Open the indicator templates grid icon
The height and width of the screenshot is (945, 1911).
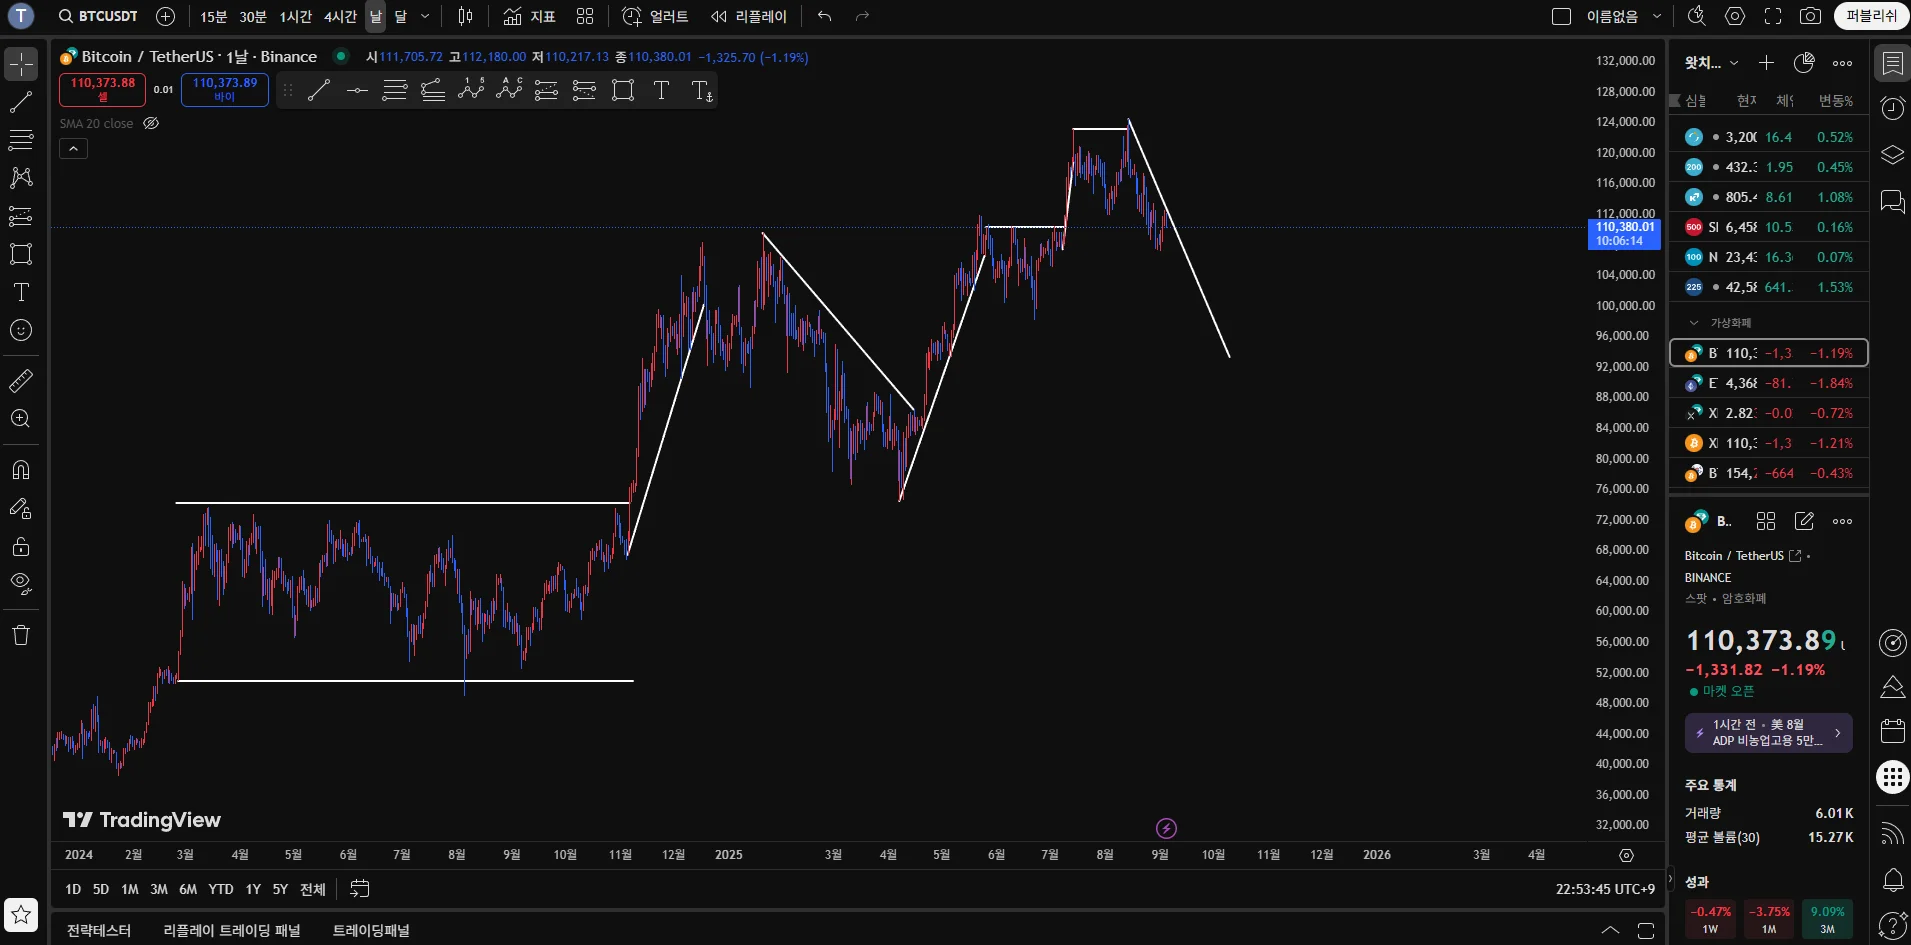pyautogui.click(x=585, y=16)
